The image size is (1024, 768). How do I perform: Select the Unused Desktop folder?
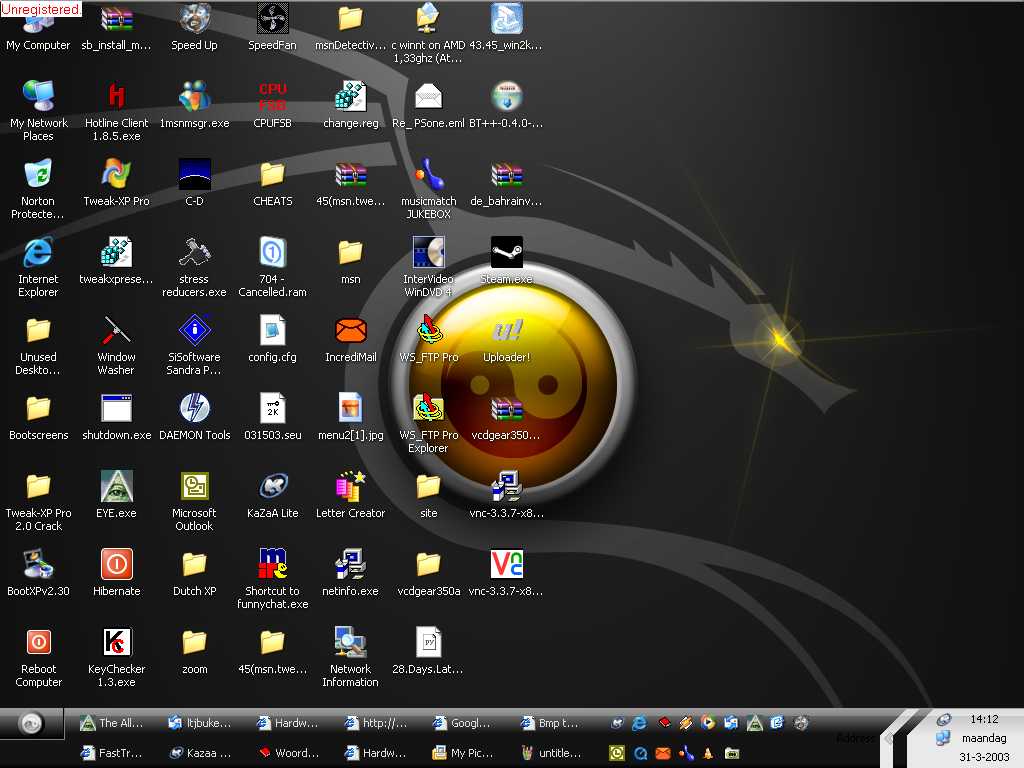click(x=38, y=331)
